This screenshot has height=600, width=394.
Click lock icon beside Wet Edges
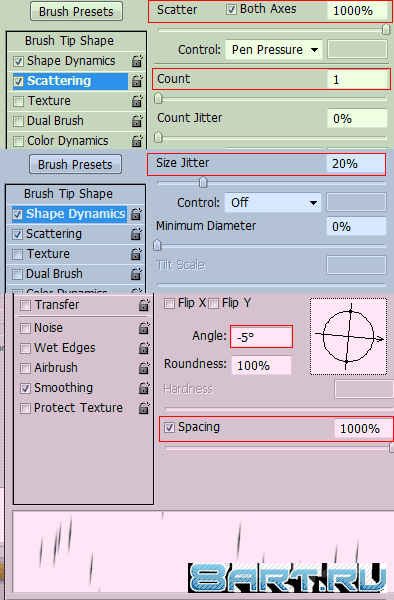(144, 348)
